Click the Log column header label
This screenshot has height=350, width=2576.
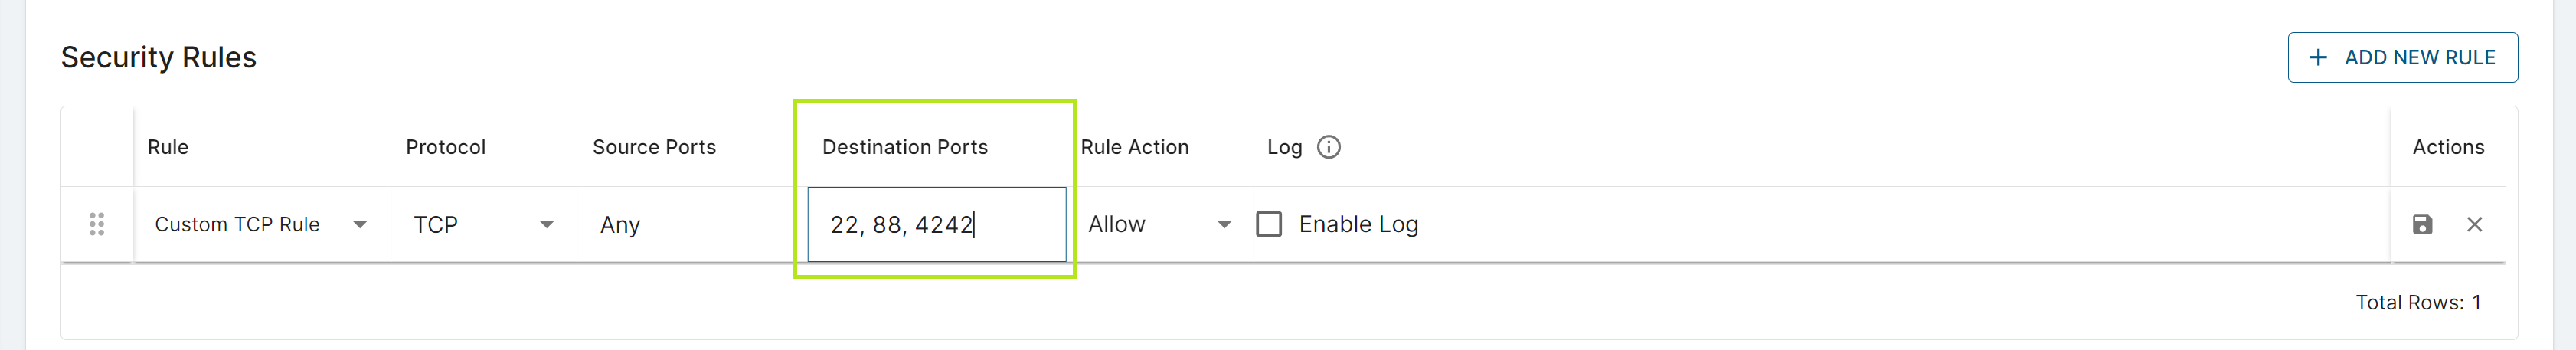pyautogui.click(x=1284, y=147)
